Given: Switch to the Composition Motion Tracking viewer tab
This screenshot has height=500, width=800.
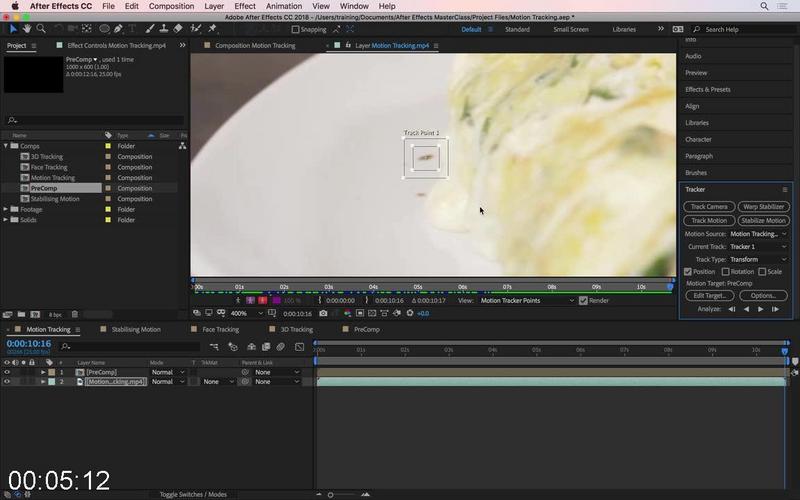Looking at the screenshot, I should click(255, 45).
